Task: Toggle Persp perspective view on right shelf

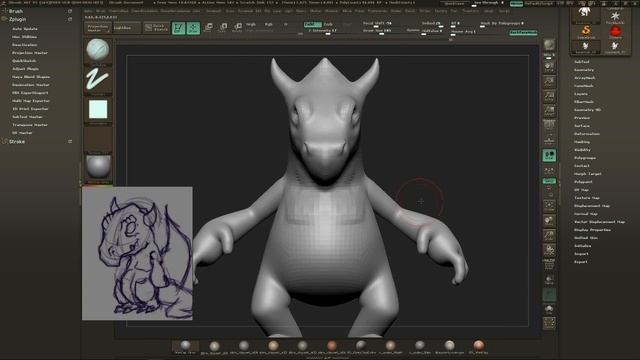Action: click(549, 124)
